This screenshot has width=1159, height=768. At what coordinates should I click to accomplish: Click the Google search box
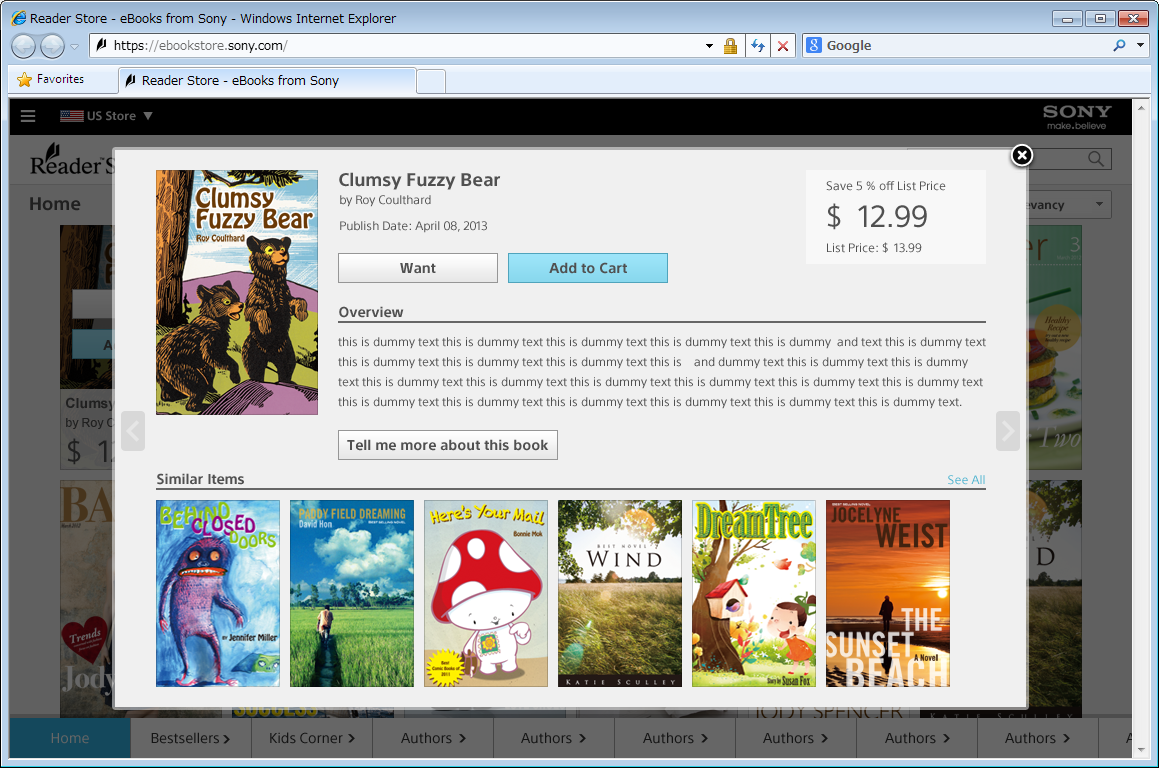tap(961, 46)
